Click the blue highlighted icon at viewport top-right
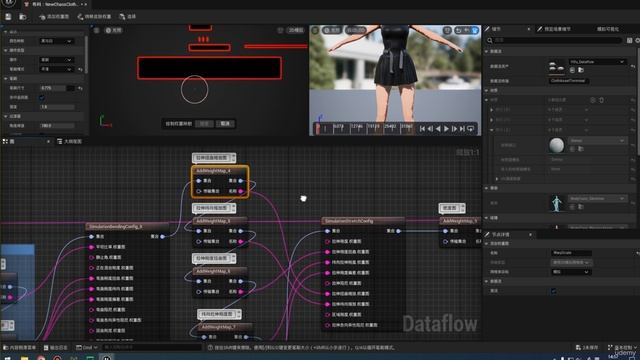 tap(475, 30)
